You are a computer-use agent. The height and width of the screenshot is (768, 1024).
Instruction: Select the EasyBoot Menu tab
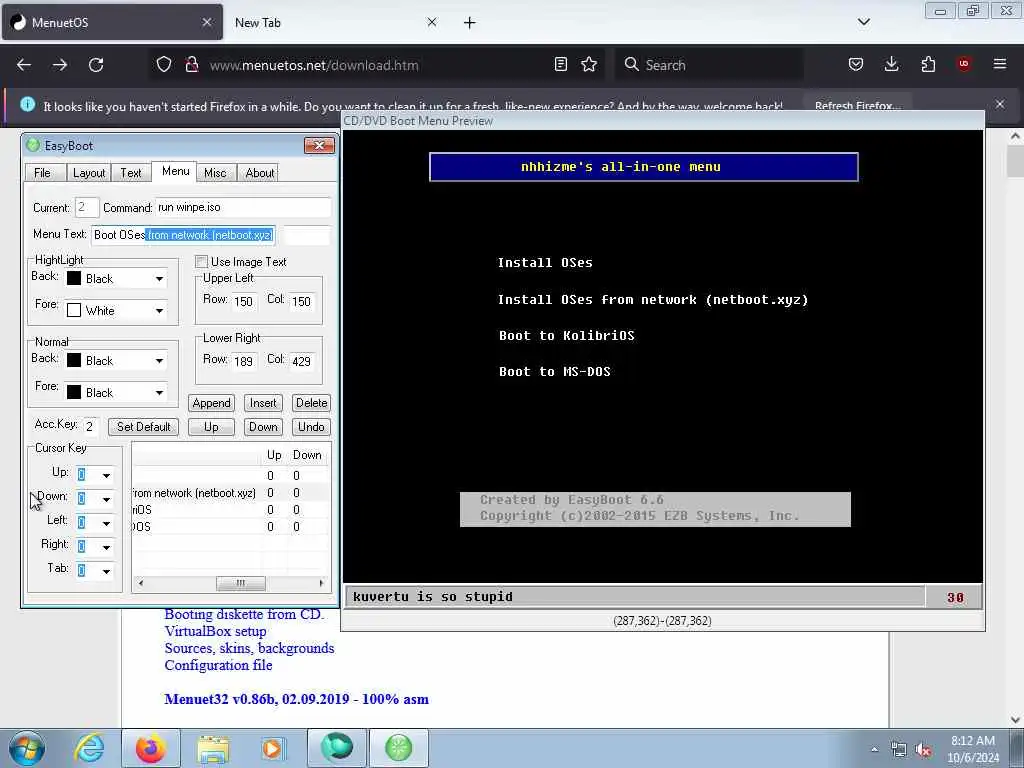(x=176, y=171)
